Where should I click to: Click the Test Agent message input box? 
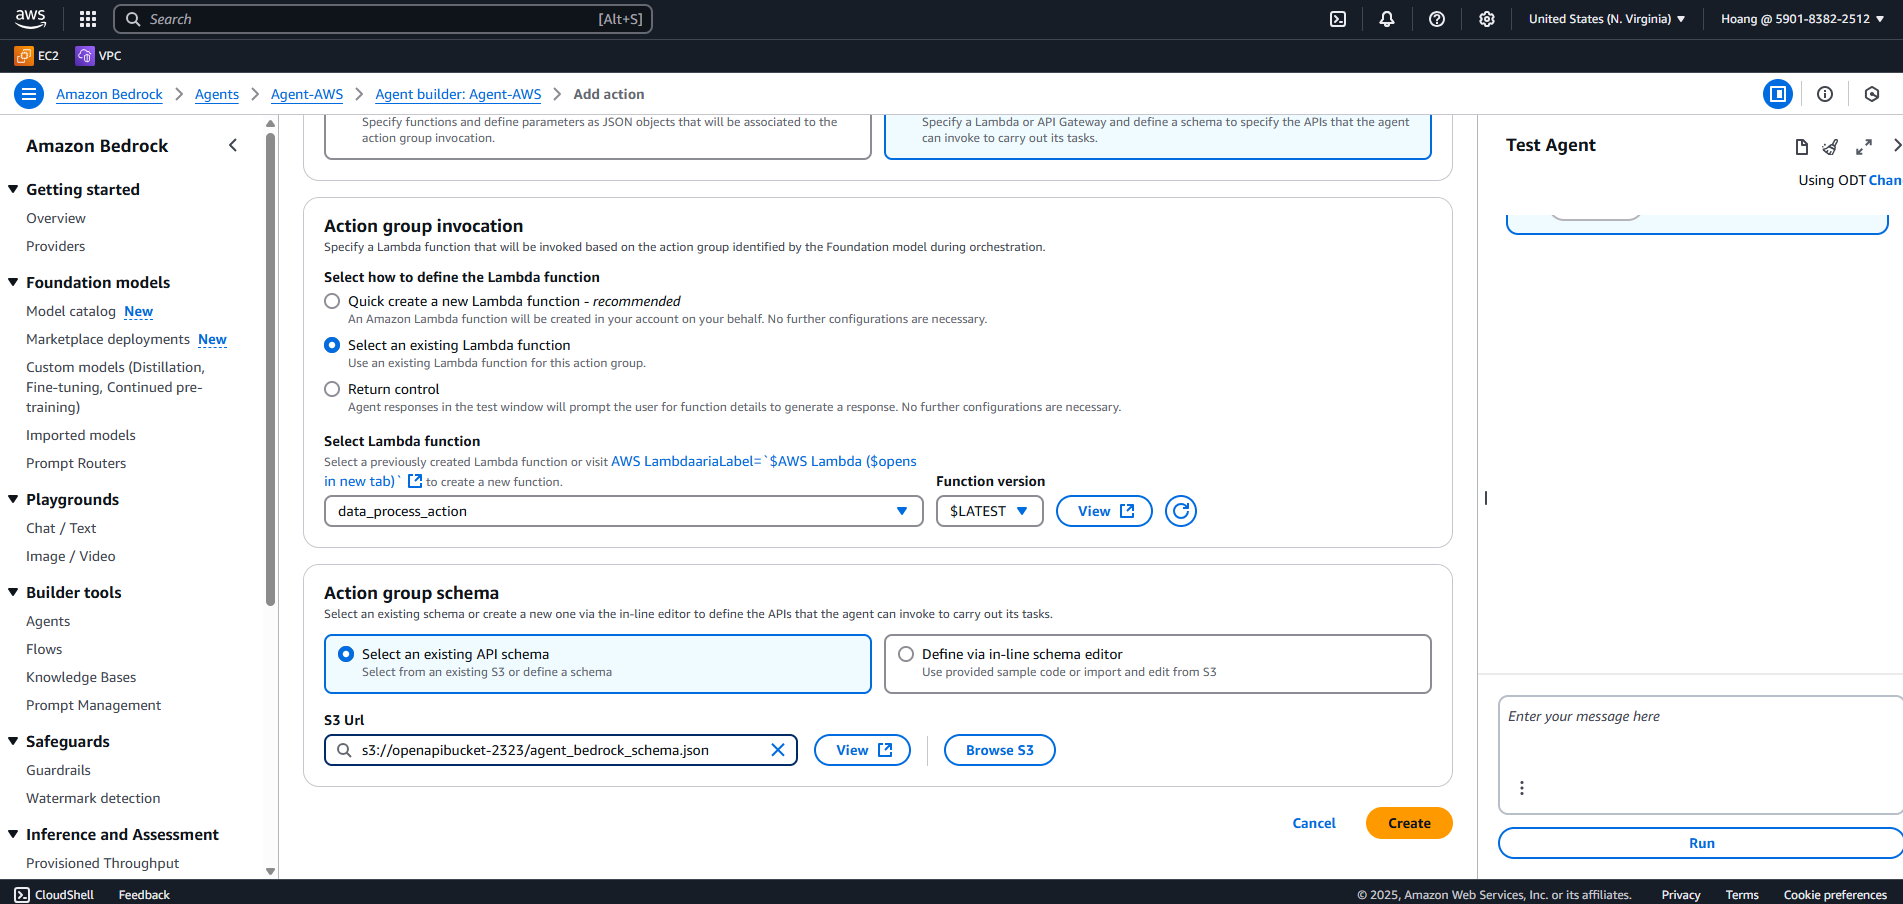1700,755
